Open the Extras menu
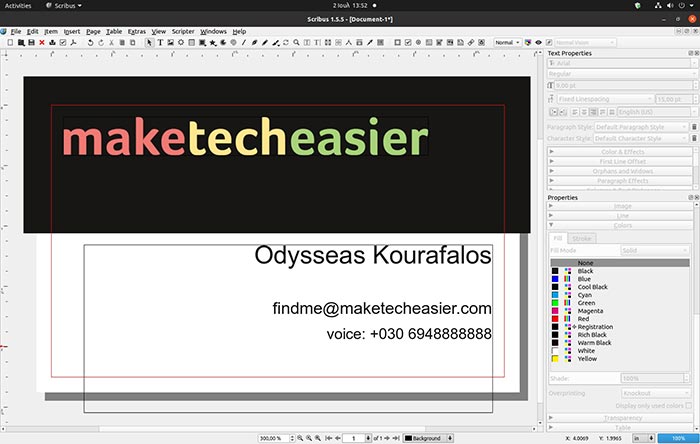Screen dimensions: 700x444 pyautogui.click(x=137, y=31)
